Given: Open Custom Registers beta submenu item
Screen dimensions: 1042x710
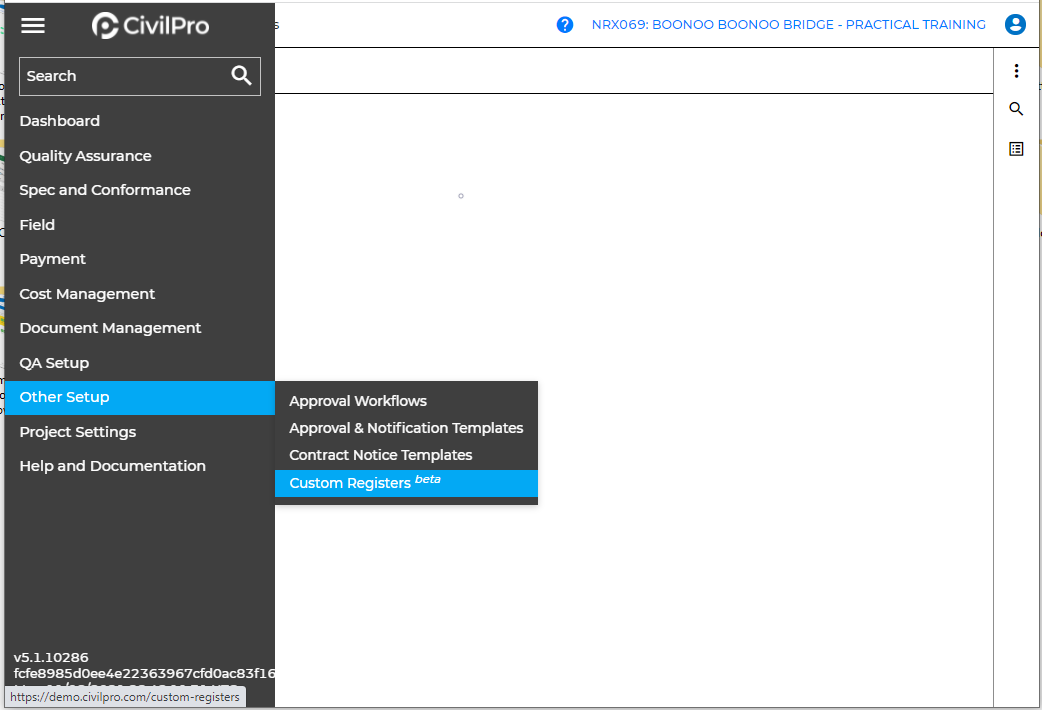Looking at the screenshot, I should click(x=364, y=483).
